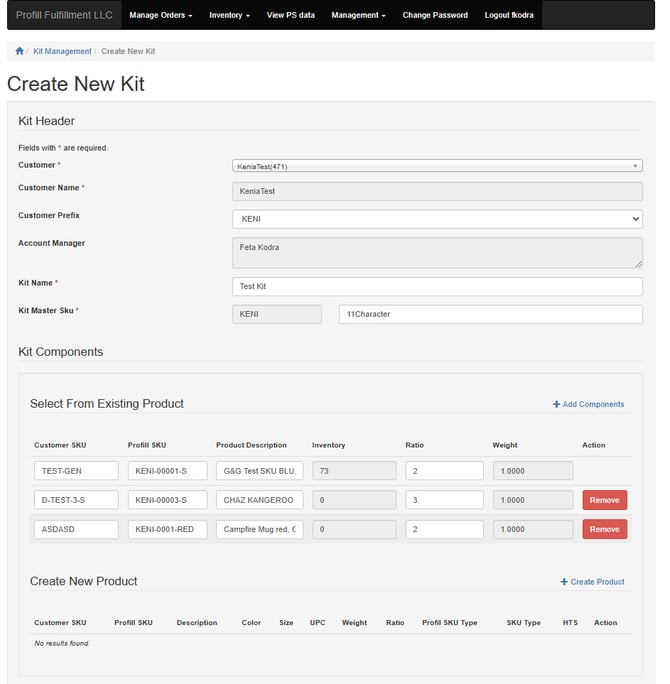Open Kit Management breadcrumb link
Screen dimensions: 670x684
click(62, 51)
